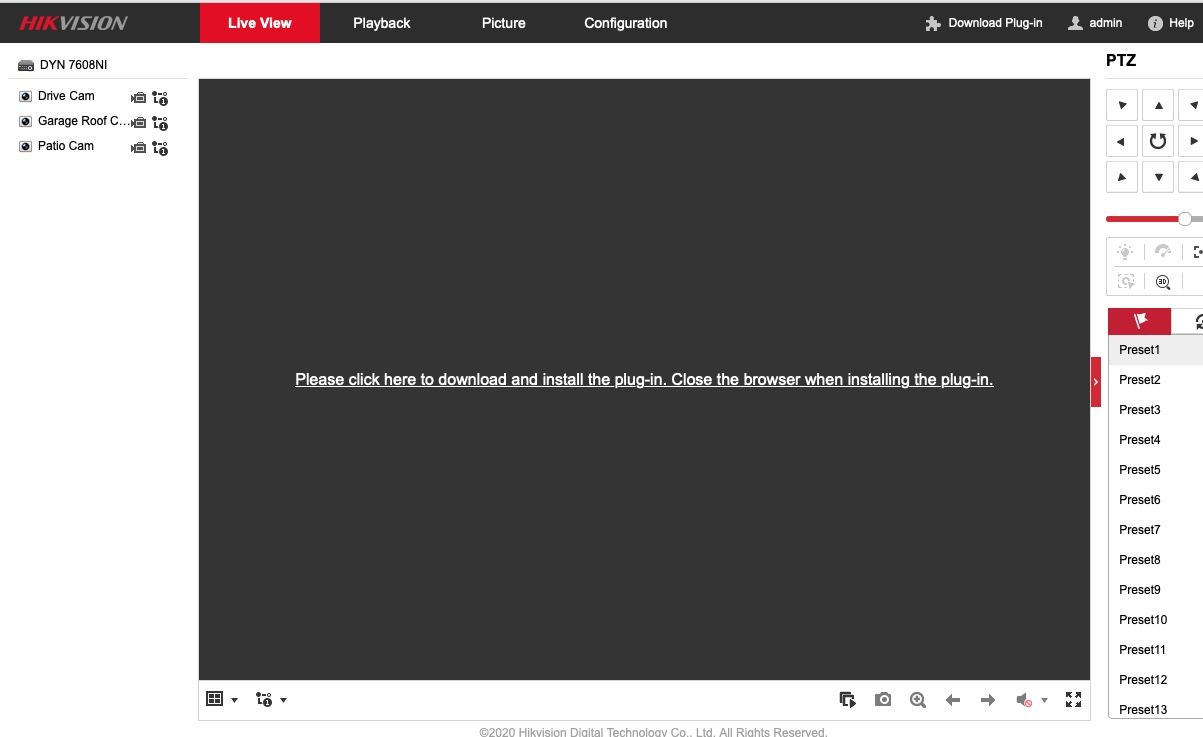Open stream type dropdown in bottom toolbar
1203x737 pixels.
[271, 700]
